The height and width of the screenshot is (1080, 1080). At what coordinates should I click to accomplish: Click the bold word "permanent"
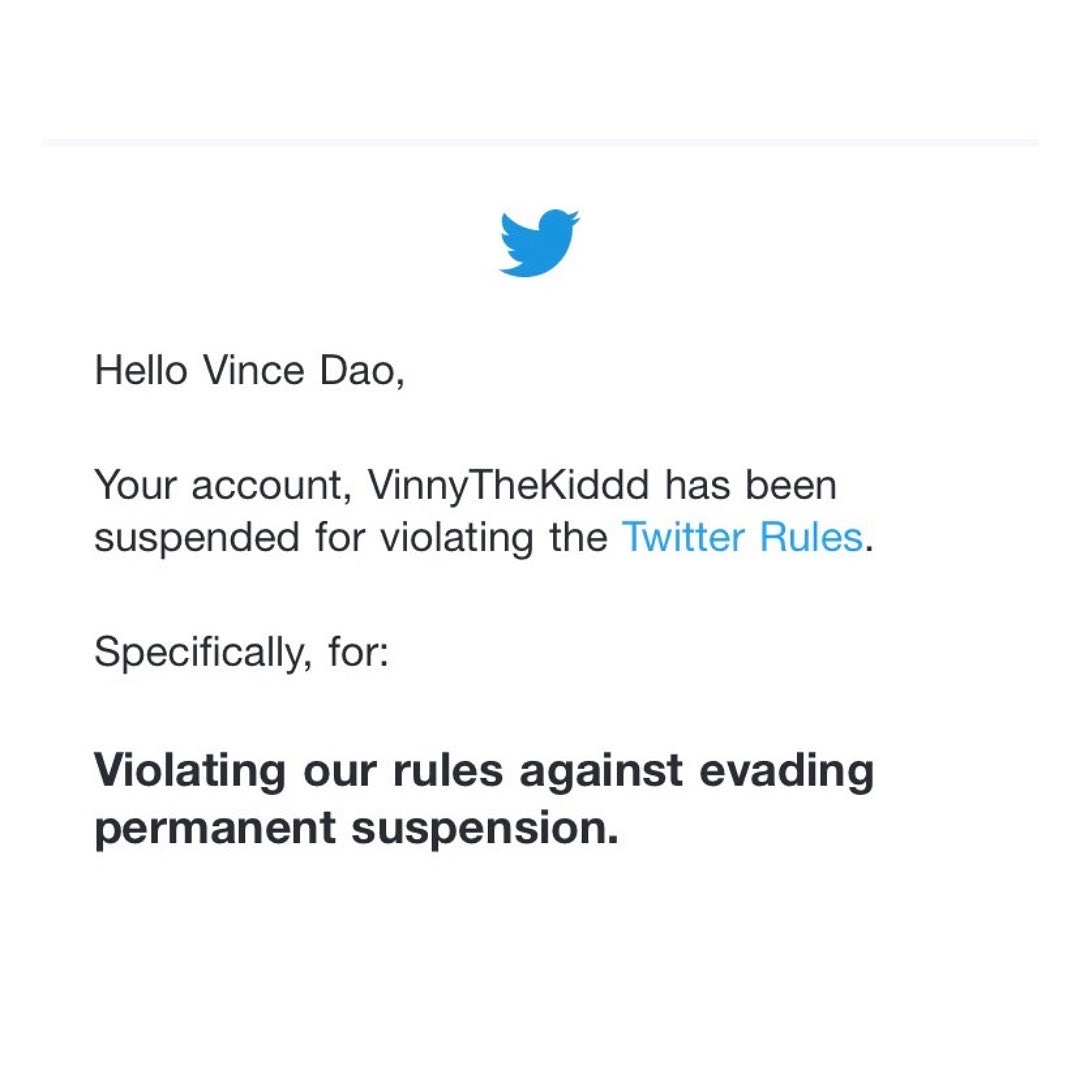coord(215,829)
